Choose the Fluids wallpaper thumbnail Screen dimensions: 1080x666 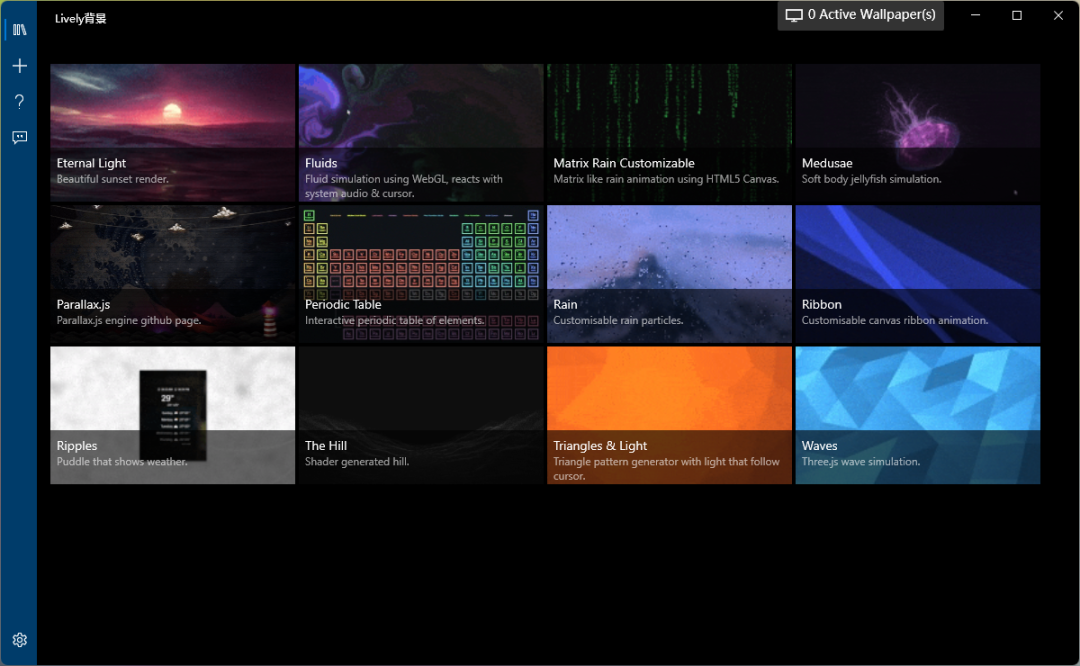tap(421, 132)
